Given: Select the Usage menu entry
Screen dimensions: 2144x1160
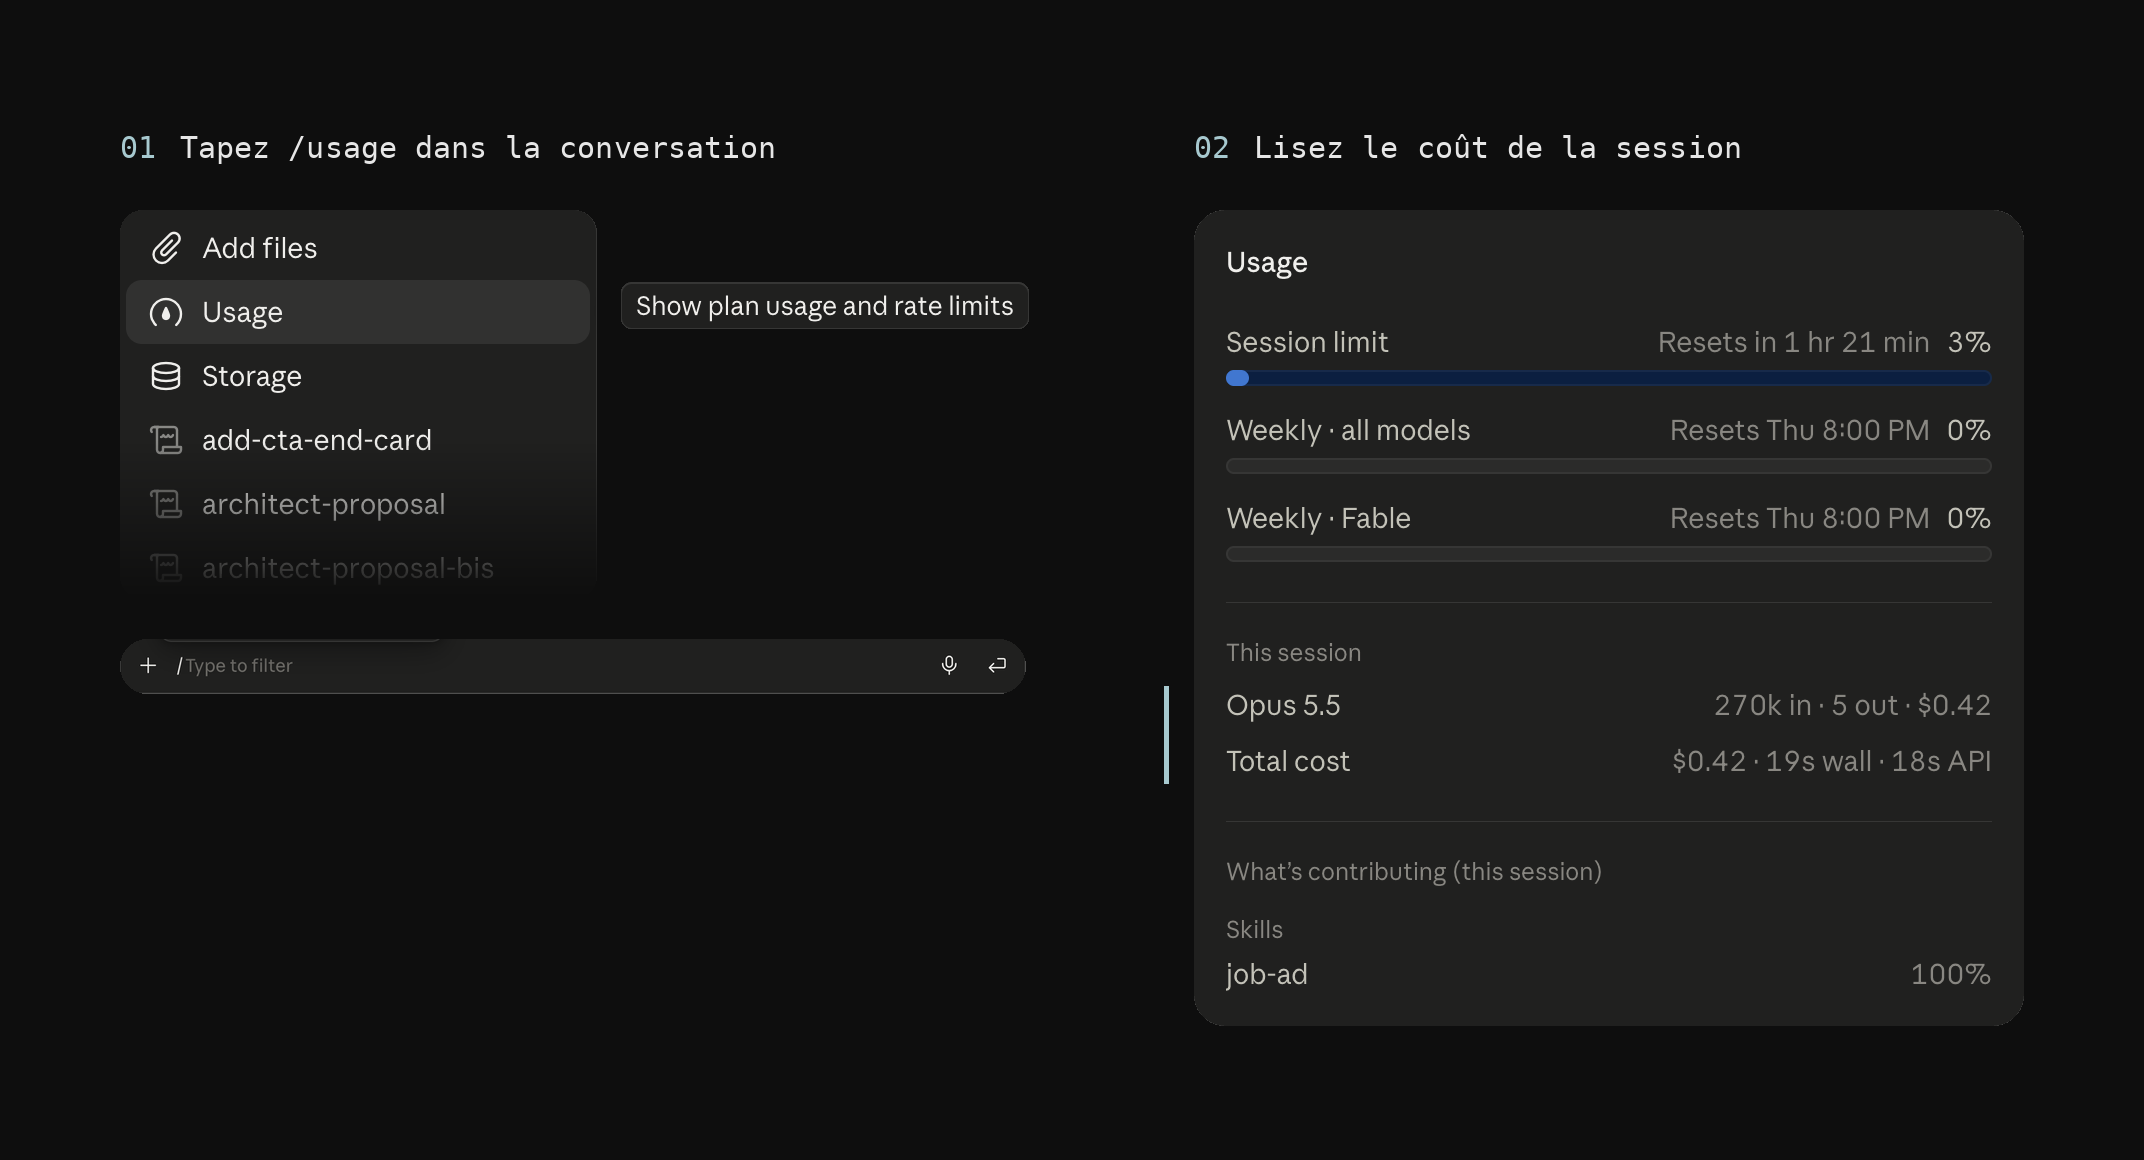Looking at the screenshot, I should pyautogui.click(x=358, y=312).
